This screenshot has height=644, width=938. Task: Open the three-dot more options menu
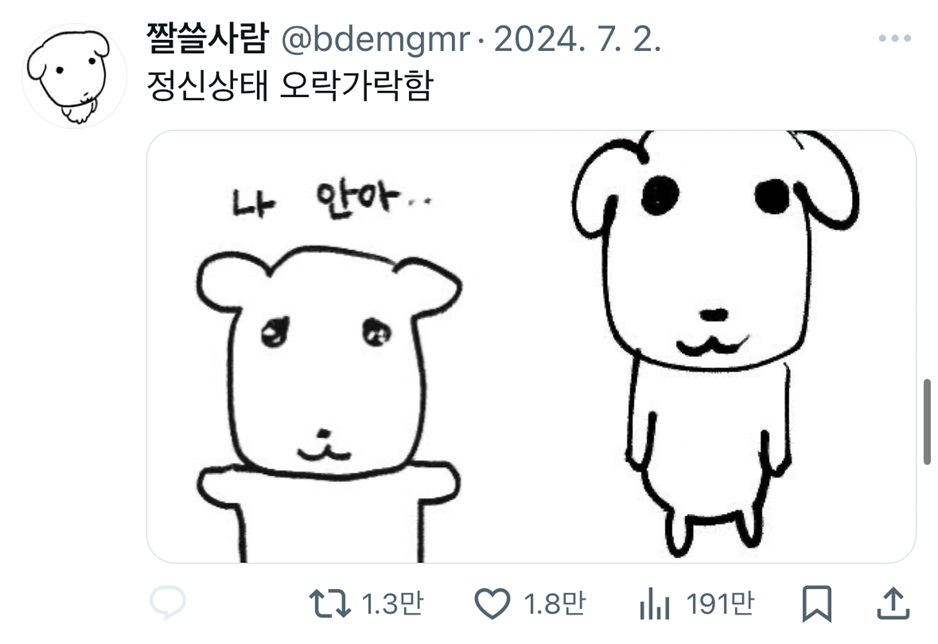895,38
